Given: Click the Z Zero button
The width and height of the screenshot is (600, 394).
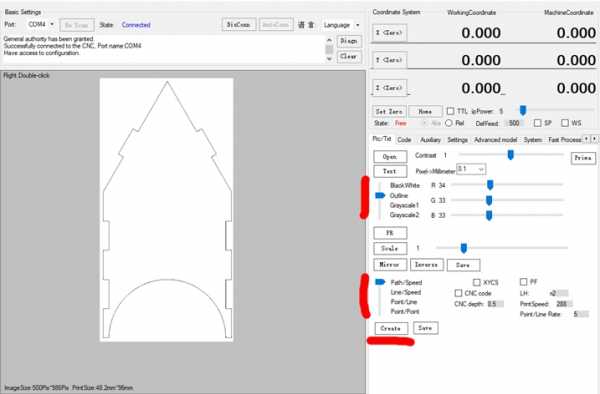Looking at the screenshot, I should tap(390, 88).
